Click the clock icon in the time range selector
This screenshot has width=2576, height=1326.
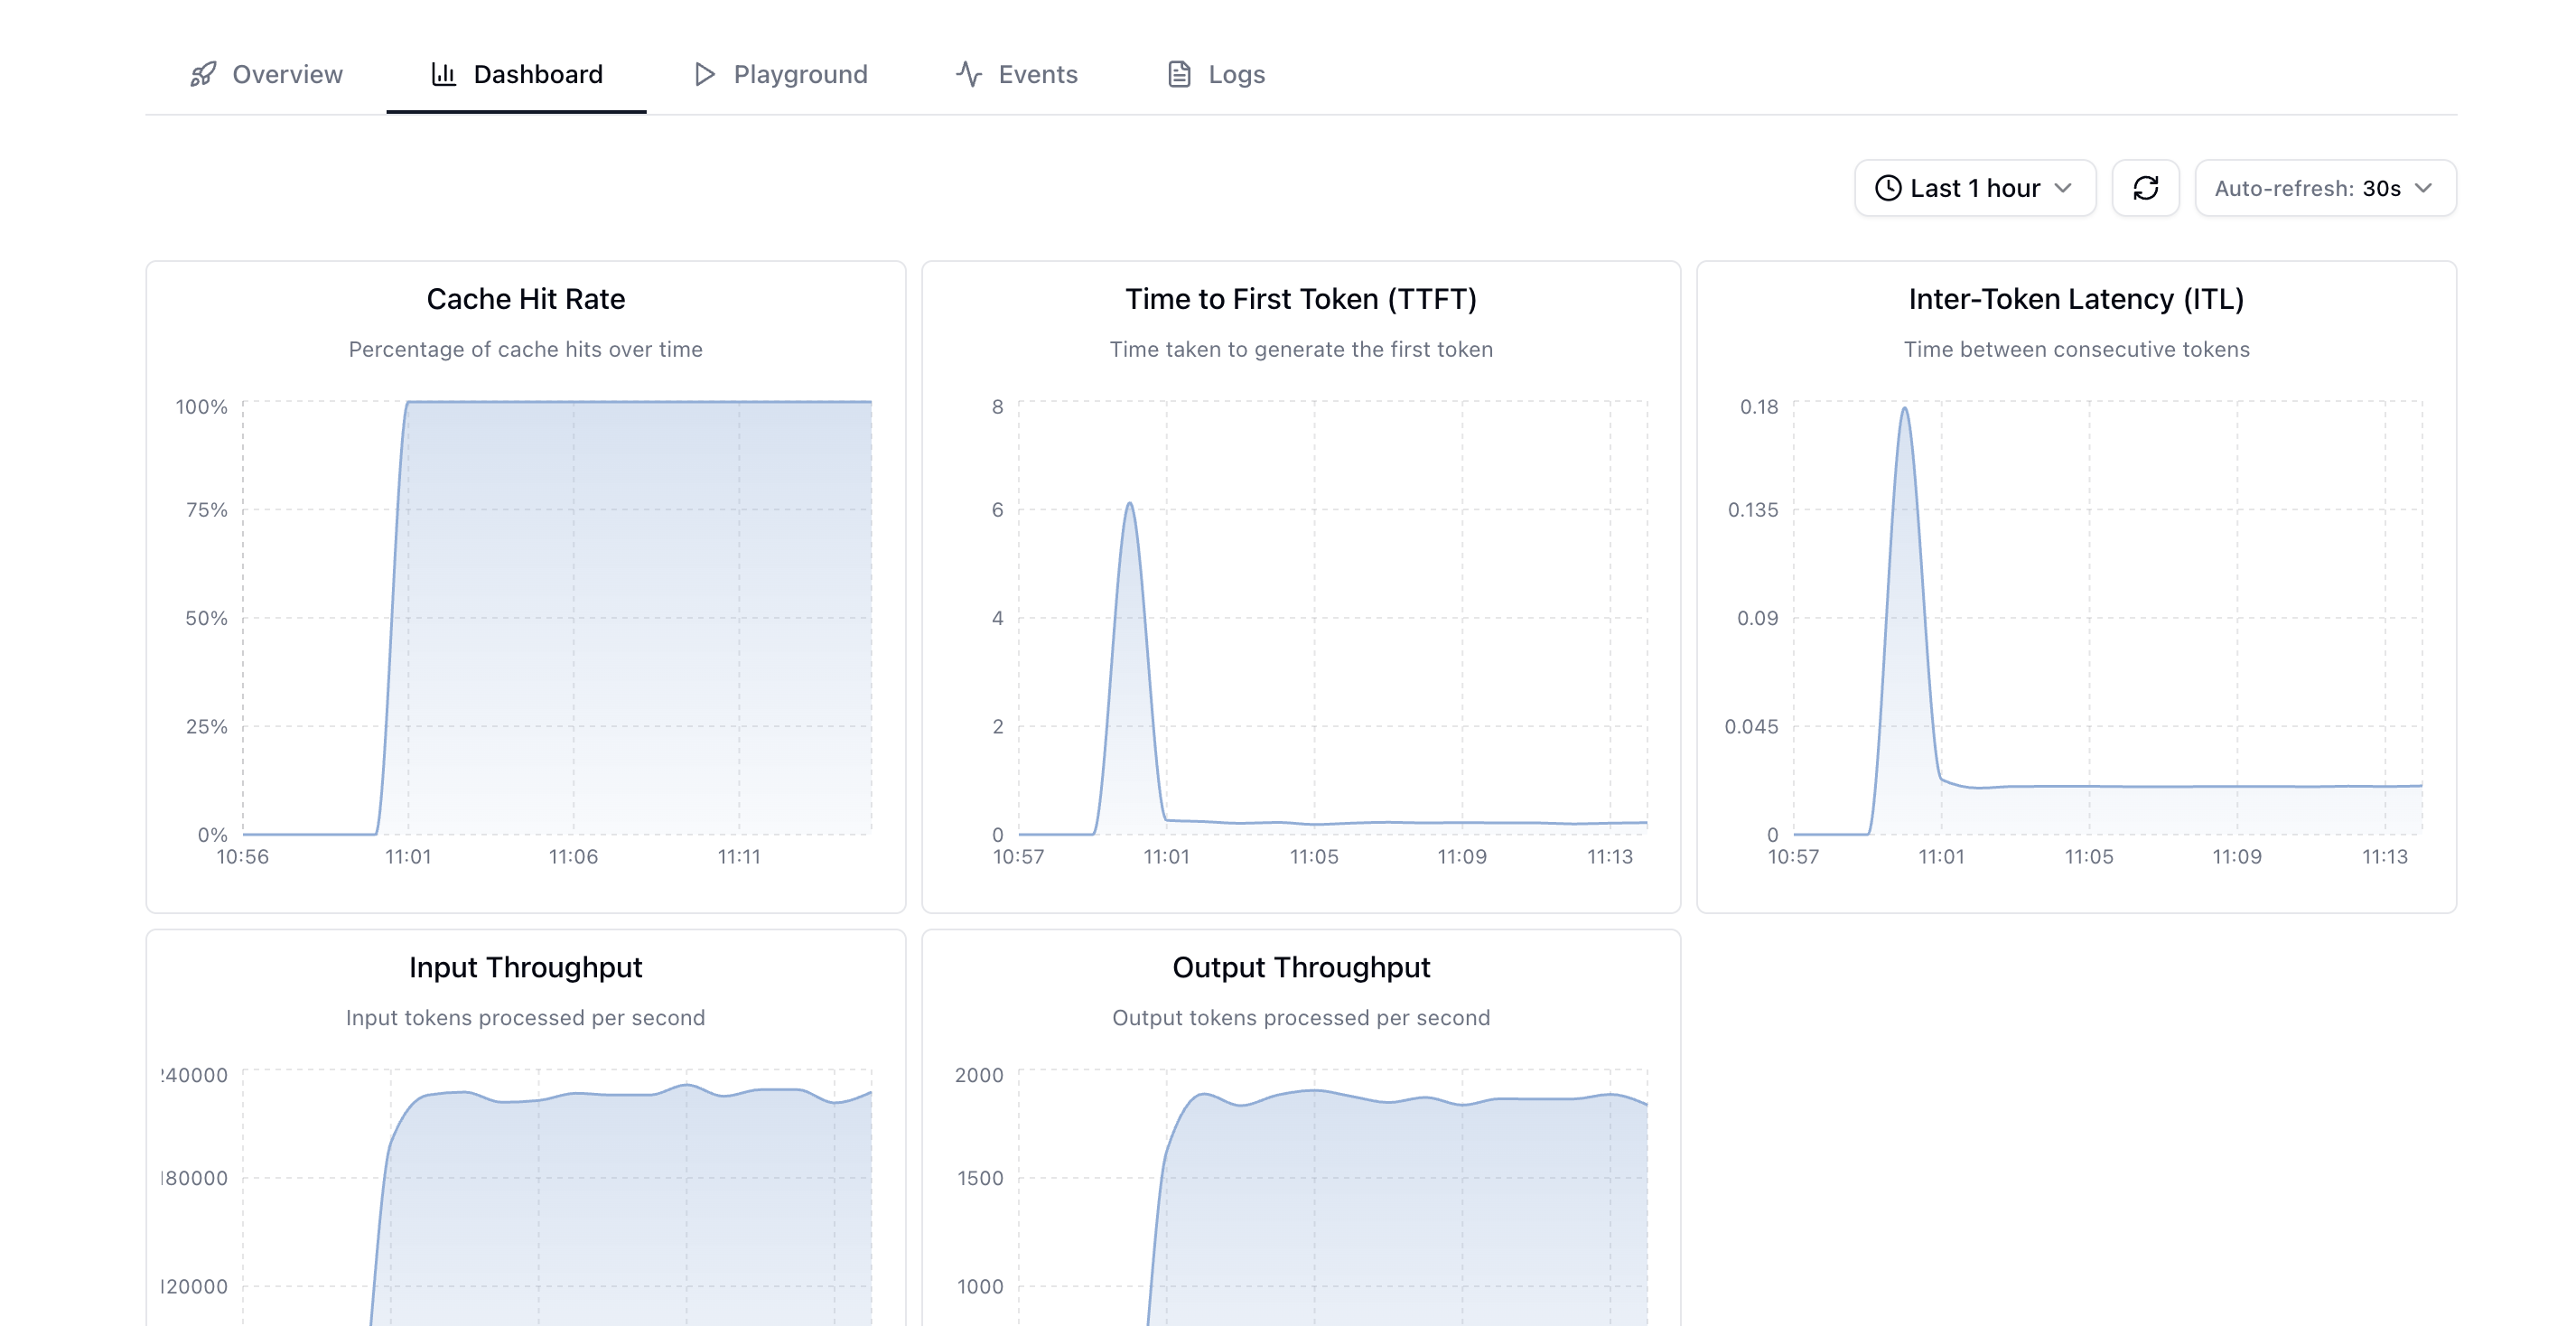click(1888, 187)
